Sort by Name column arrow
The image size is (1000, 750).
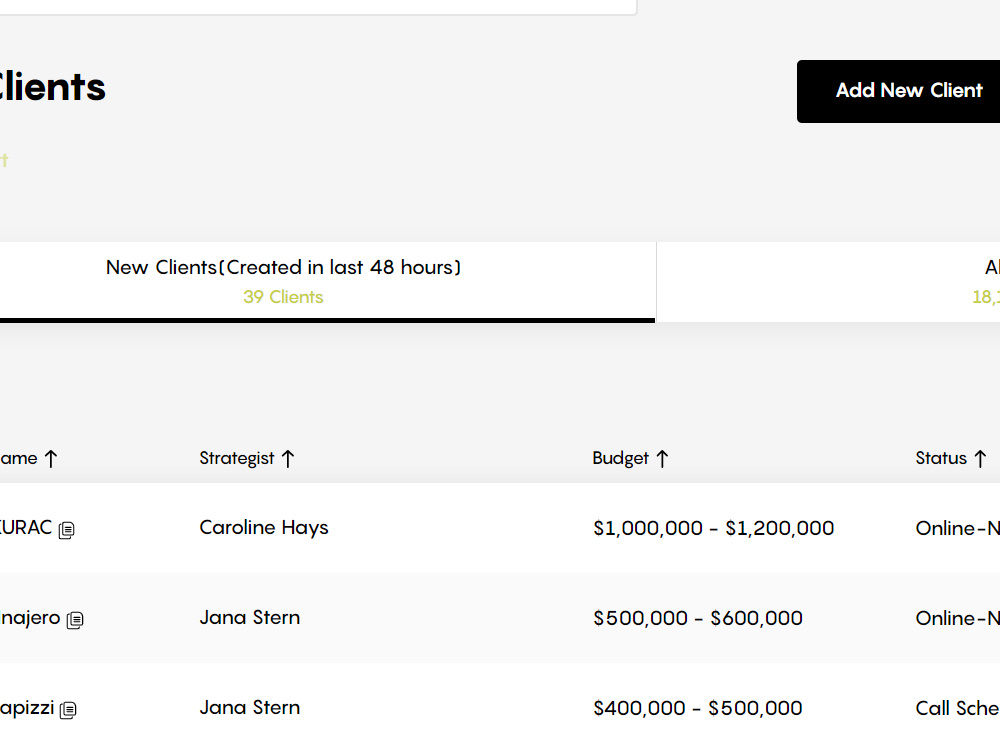point(51,459)
